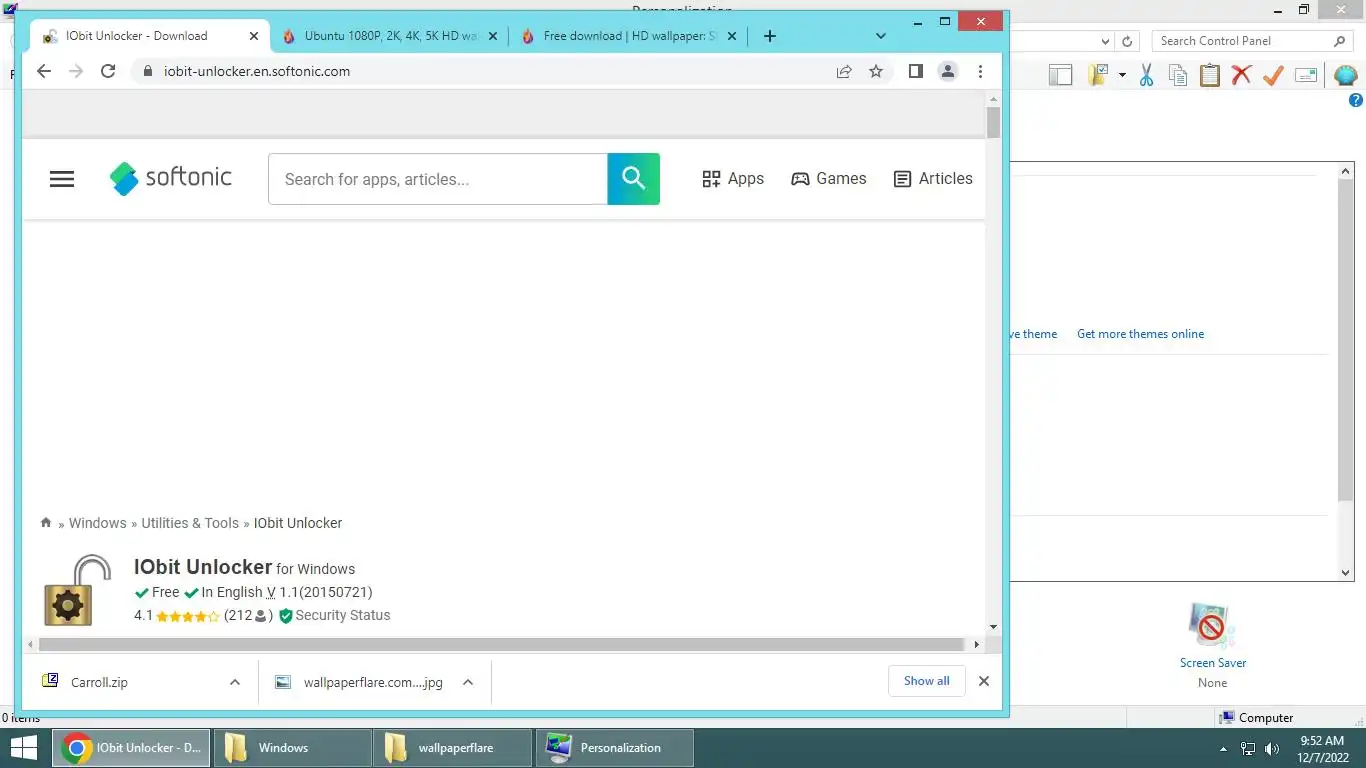Click the IObit Unlocker padlock icon

(x=77, y=591)
